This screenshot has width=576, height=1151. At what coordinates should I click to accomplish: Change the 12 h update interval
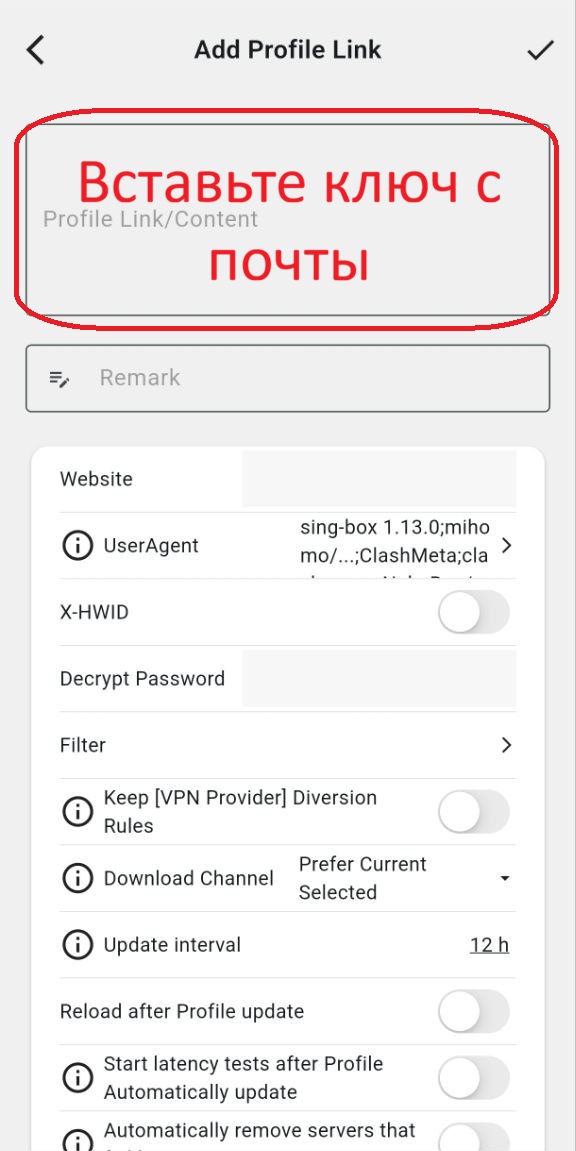coord(489,945)
